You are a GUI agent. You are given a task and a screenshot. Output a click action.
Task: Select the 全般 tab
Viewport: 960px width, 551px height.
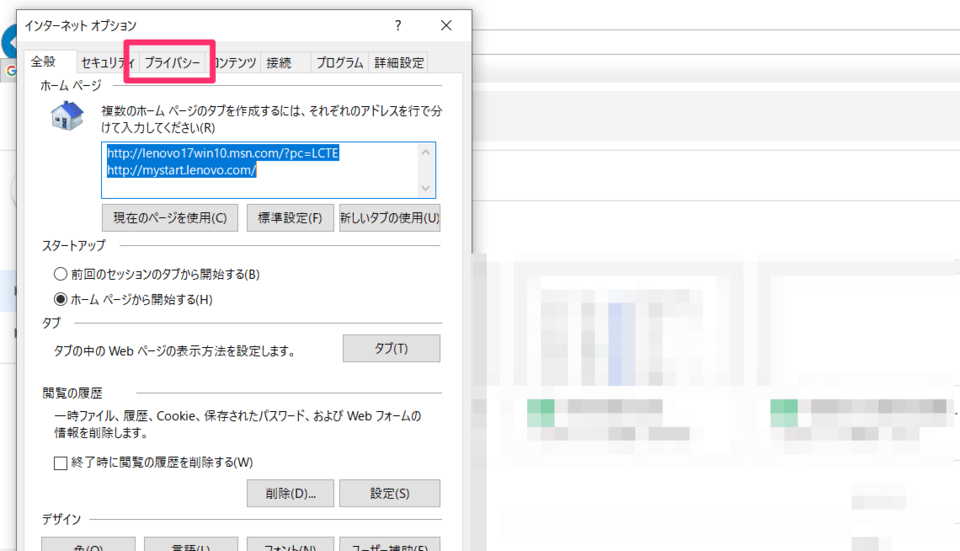[43, 61]
